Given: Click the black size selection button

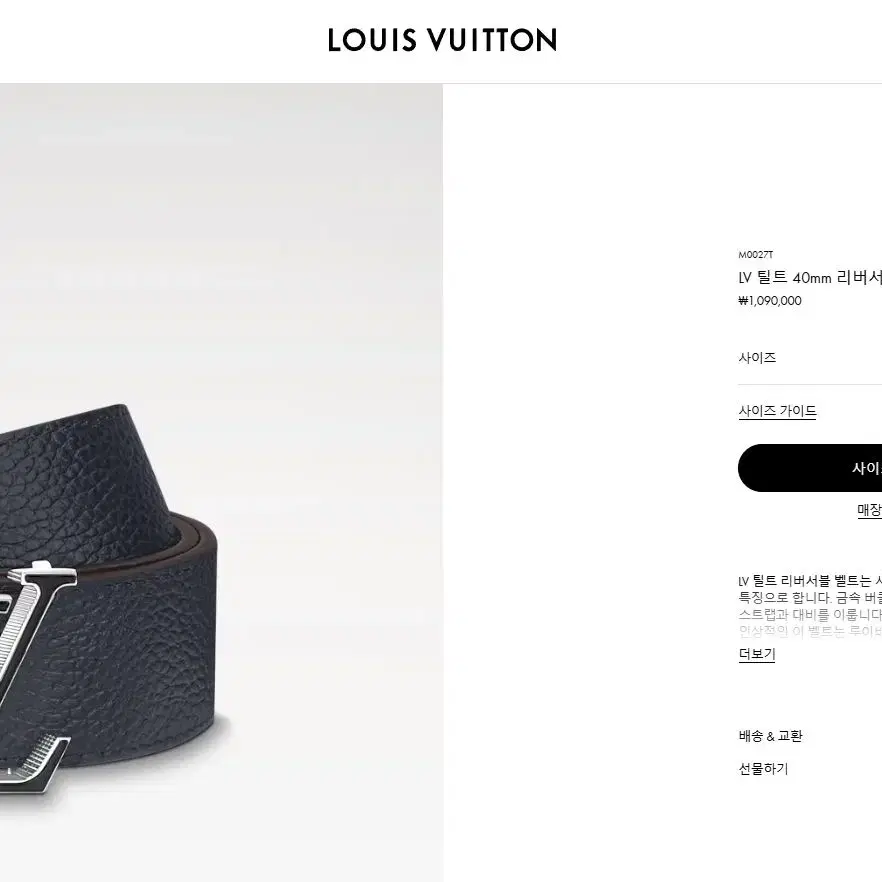Looking at the screenshot, I should [x=810, y=468].
